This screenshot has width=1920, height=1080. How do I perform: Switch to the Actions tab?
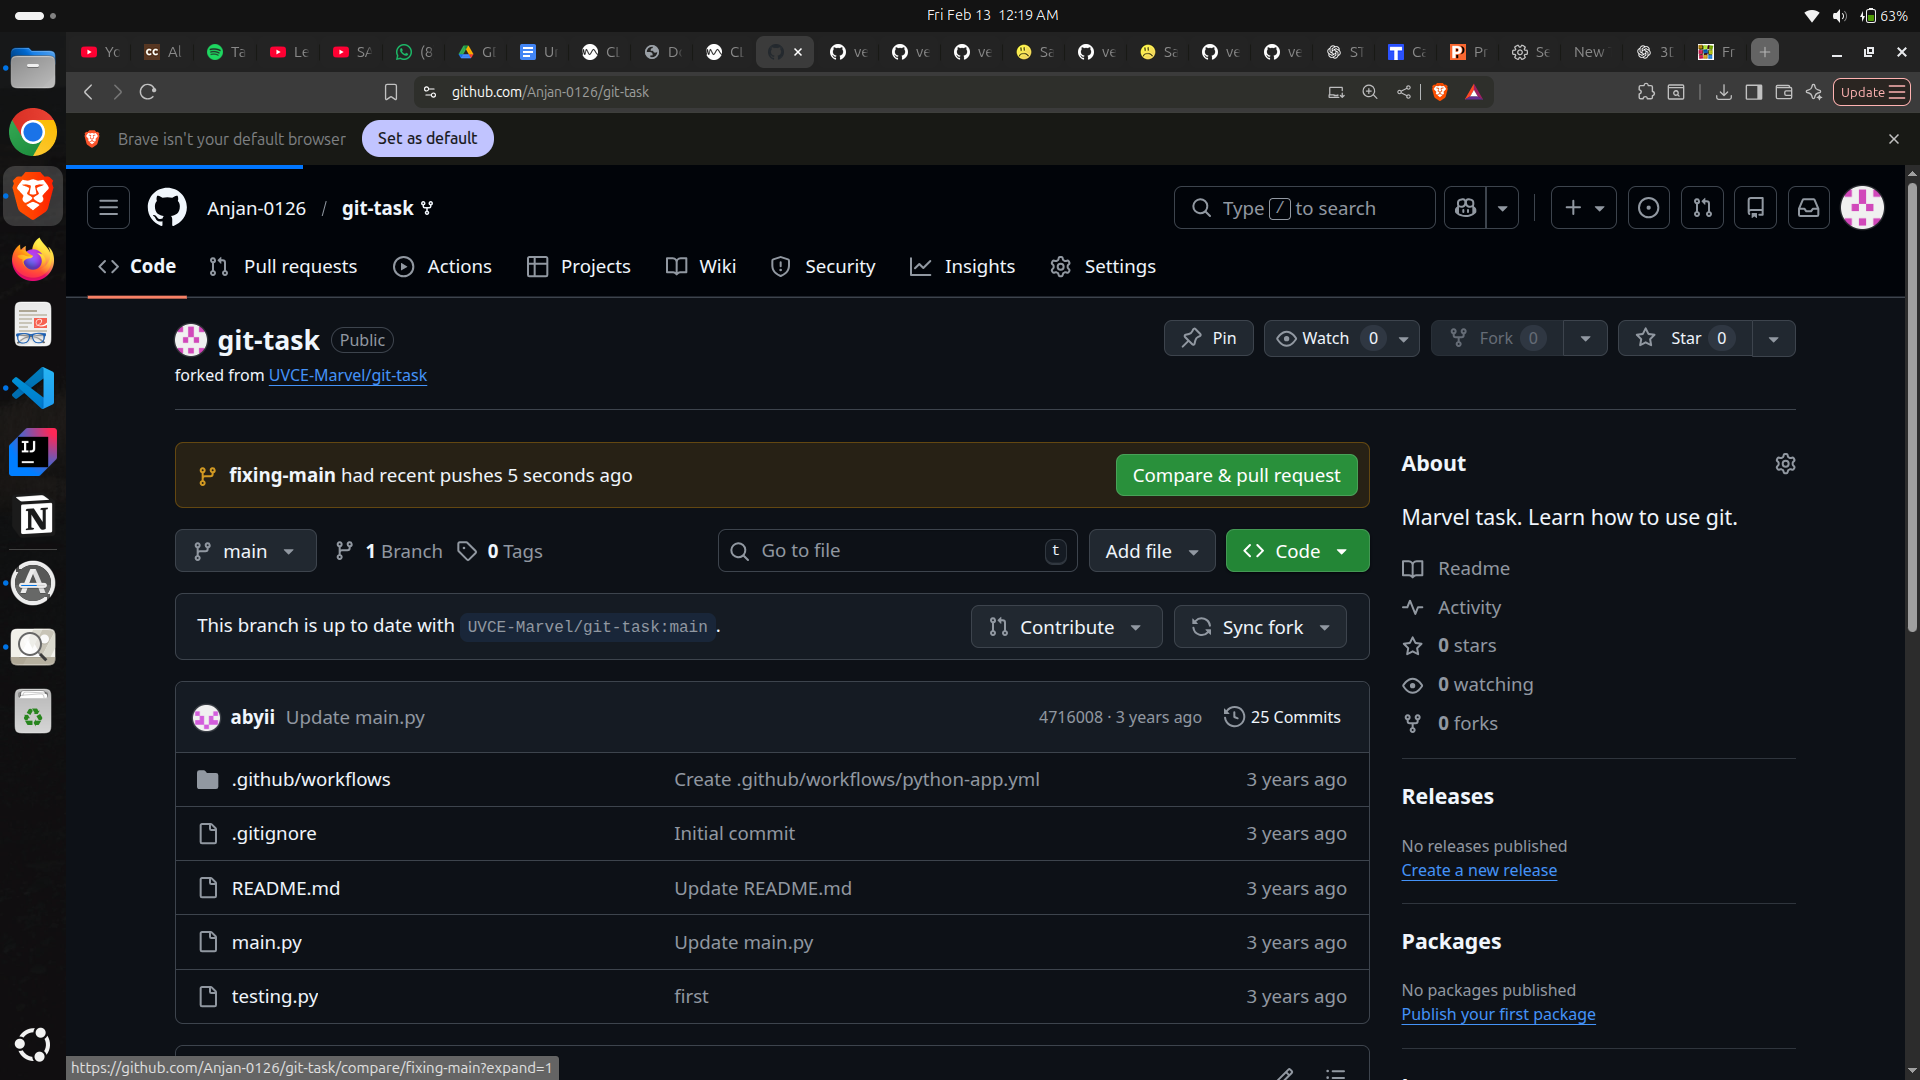pos(443,267)
